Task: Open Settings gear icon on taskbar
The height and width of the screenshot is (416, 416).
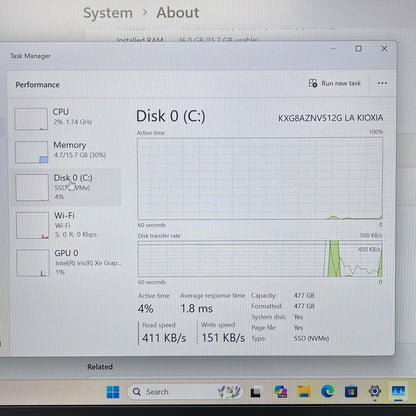Action: click(375, 391)
